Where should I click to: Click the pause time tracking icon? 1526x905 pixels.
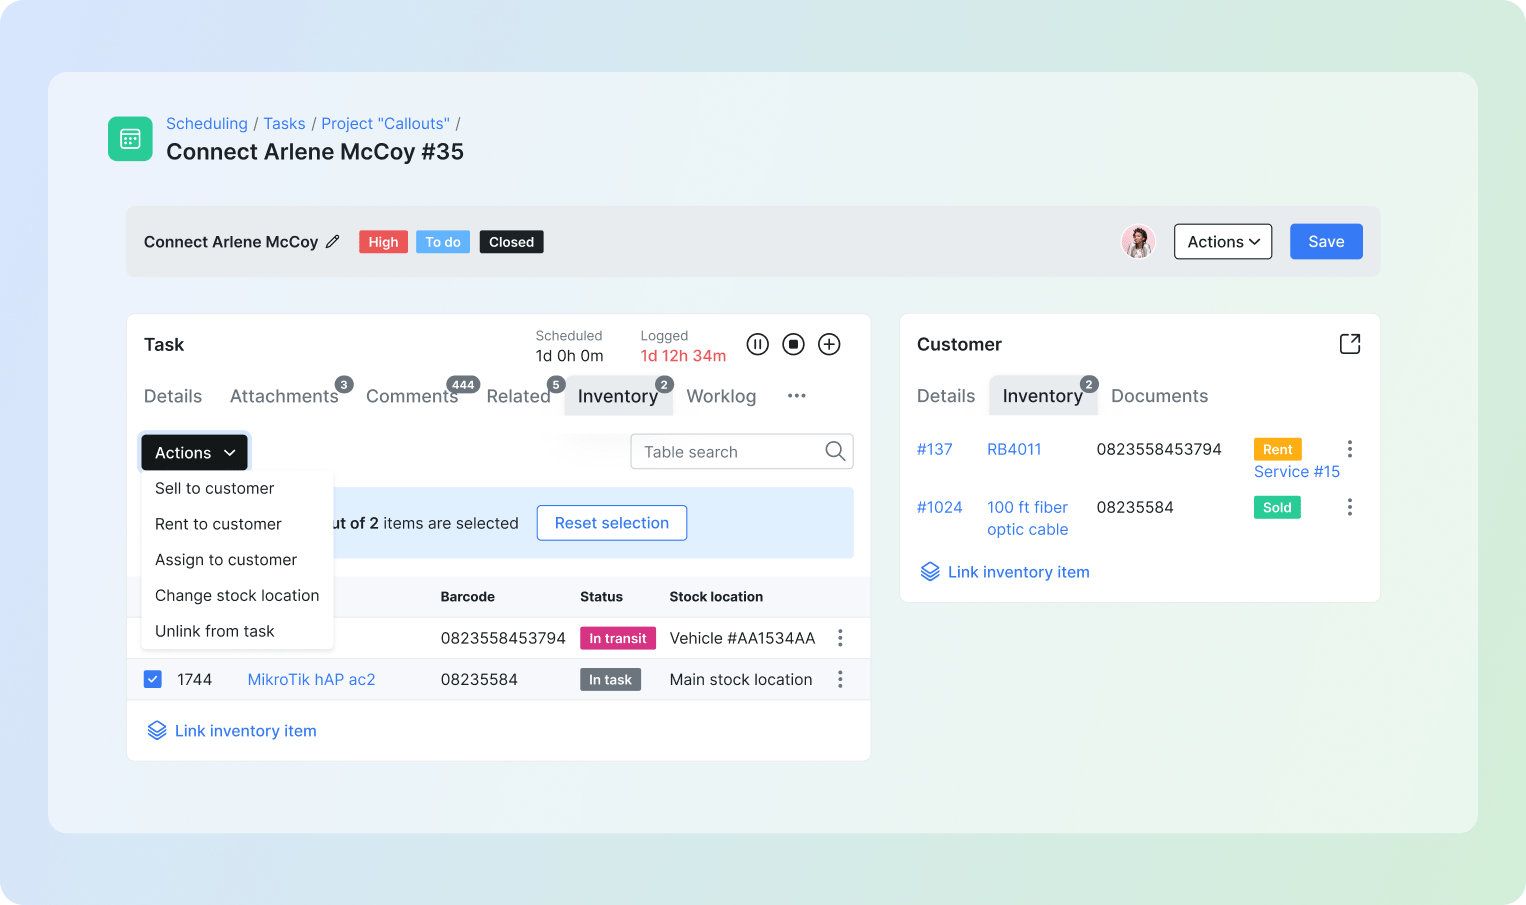tap(757, 344)
